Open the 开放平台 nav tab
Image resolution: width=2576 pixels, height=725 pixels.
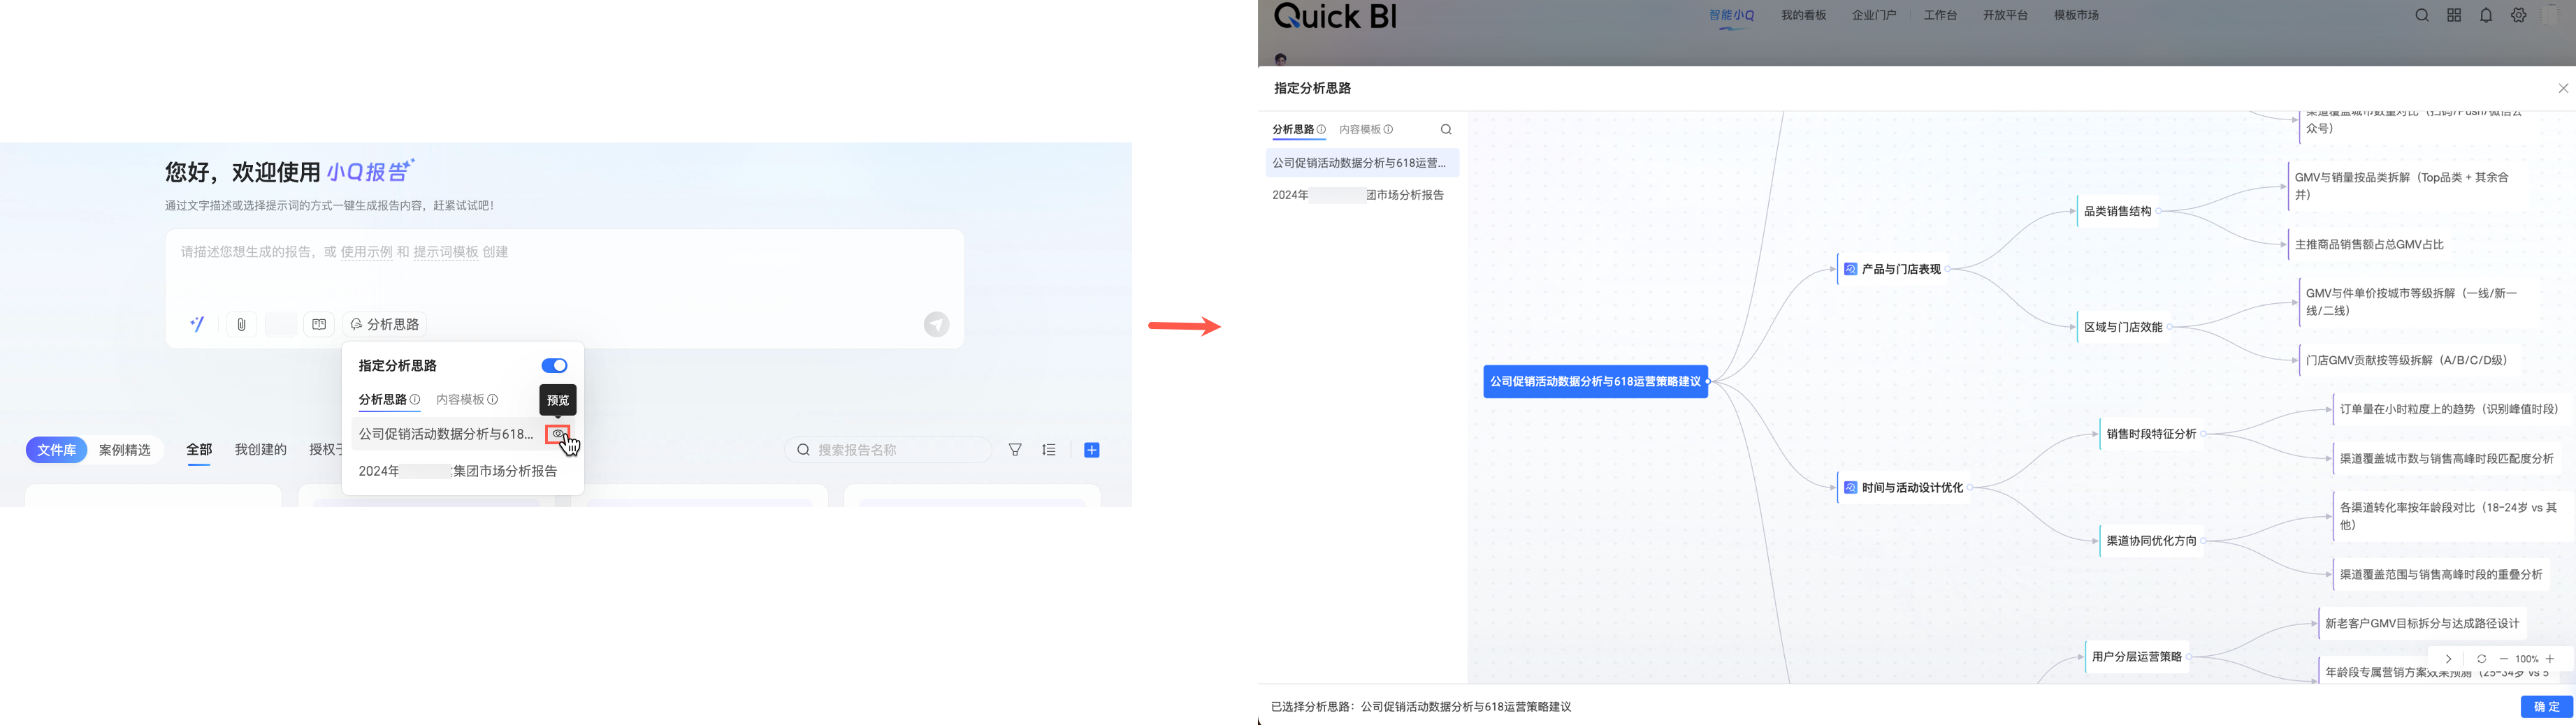pos(2005,15)
